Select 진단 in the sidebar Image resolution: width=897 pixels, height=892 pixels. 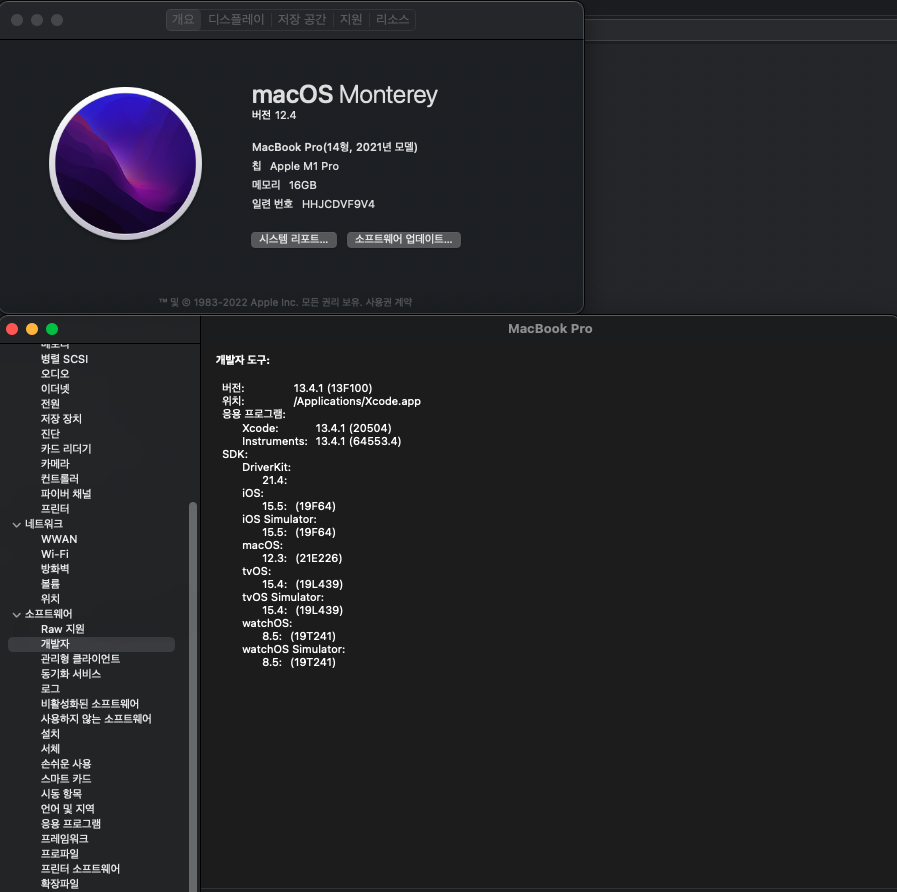click(50, 434)
